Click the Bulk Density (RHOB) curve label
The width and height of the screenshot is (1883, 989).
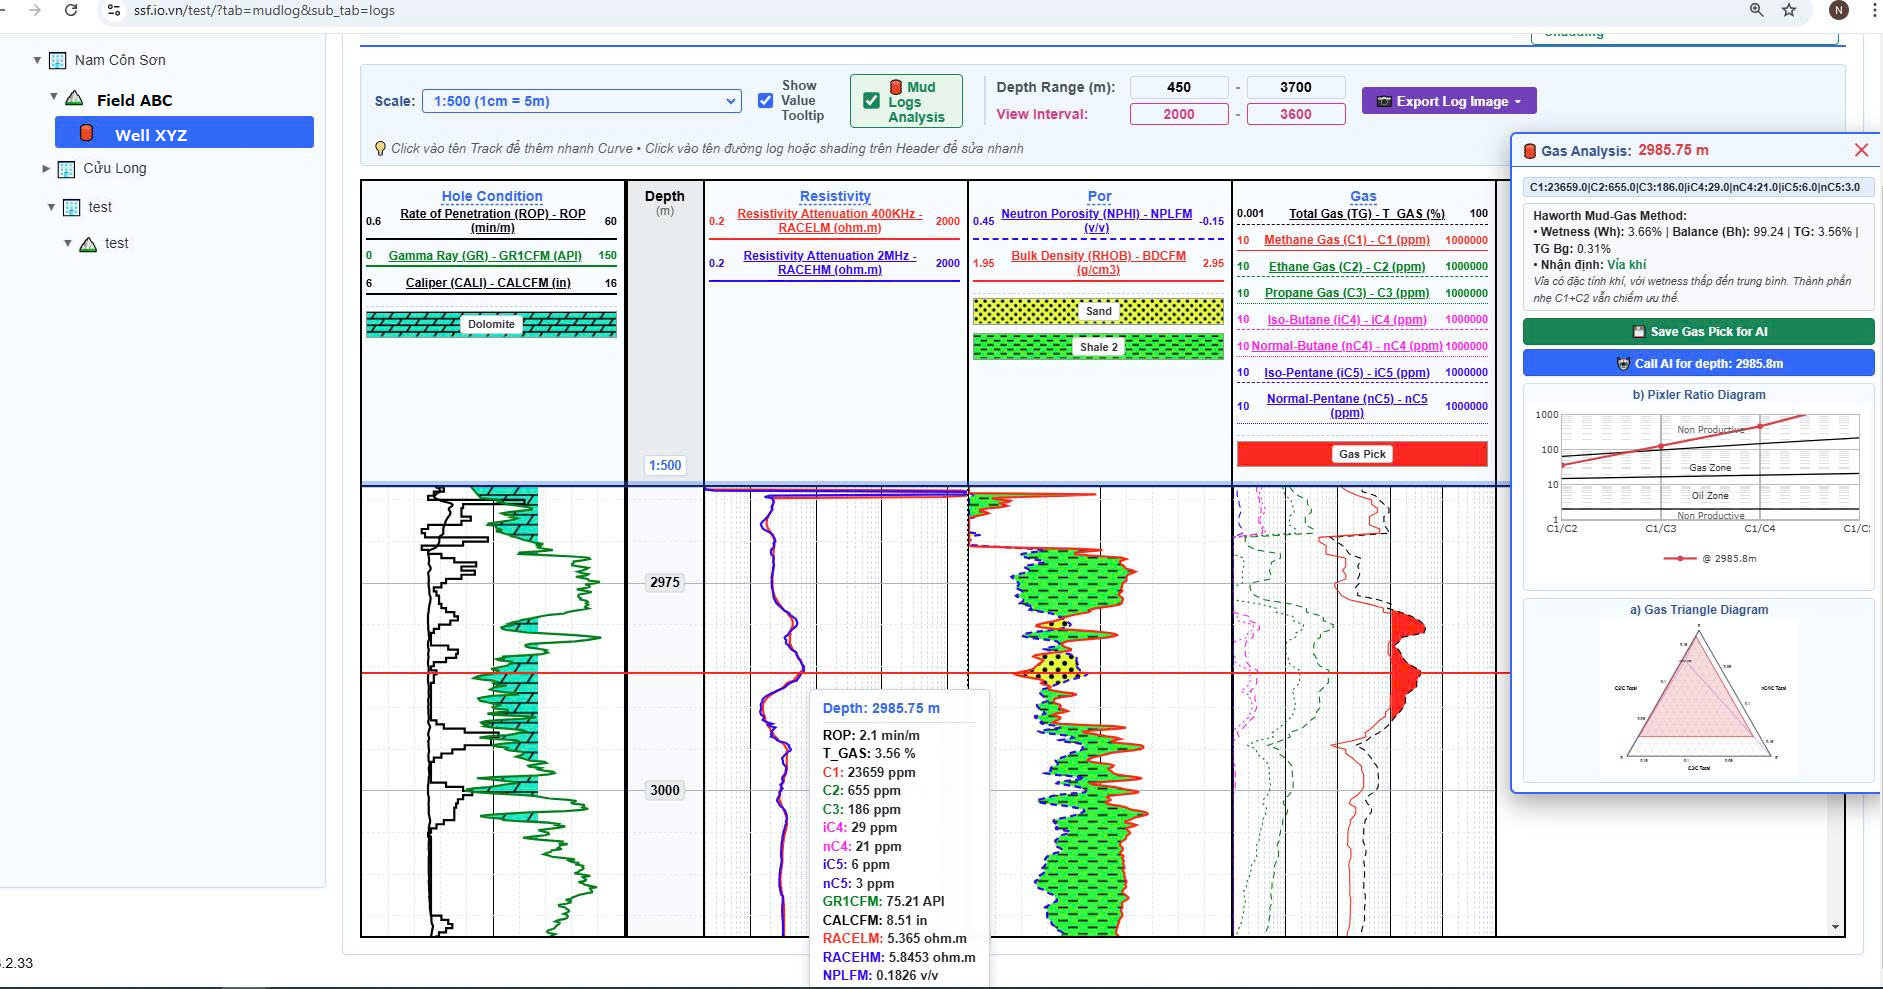coord(1098,262)
